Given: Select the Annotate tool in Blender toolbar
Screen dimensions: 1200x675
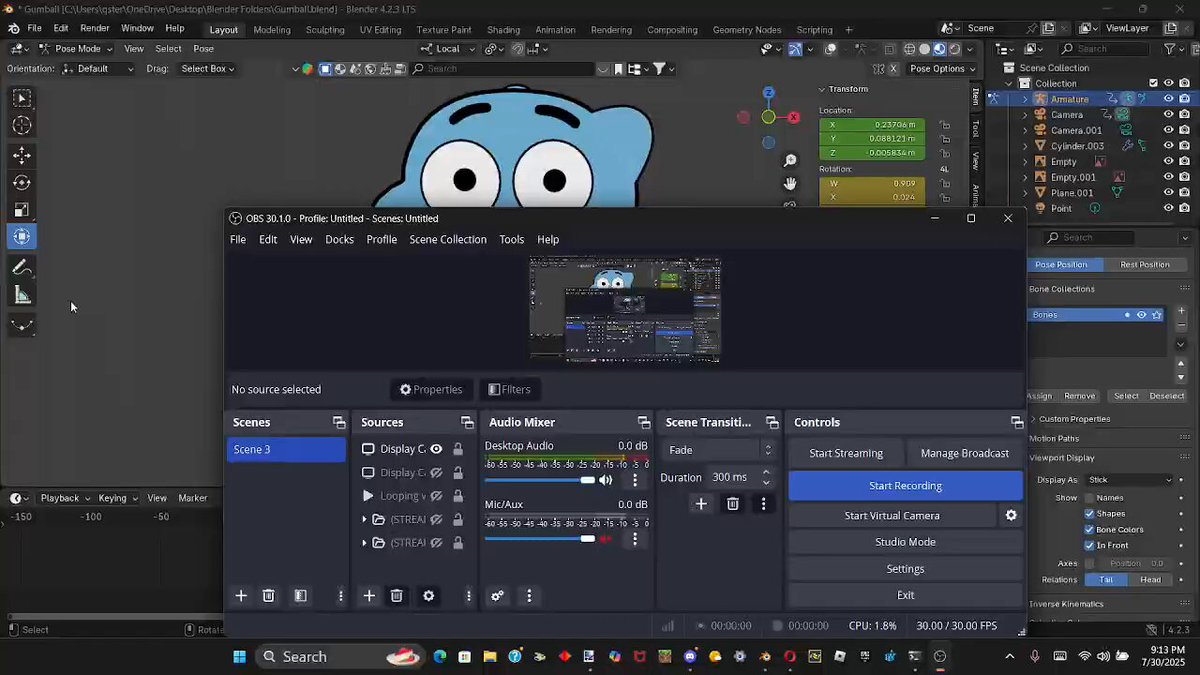Looking at the screenshot, I should pyautogui.click(x=21, y=268).
